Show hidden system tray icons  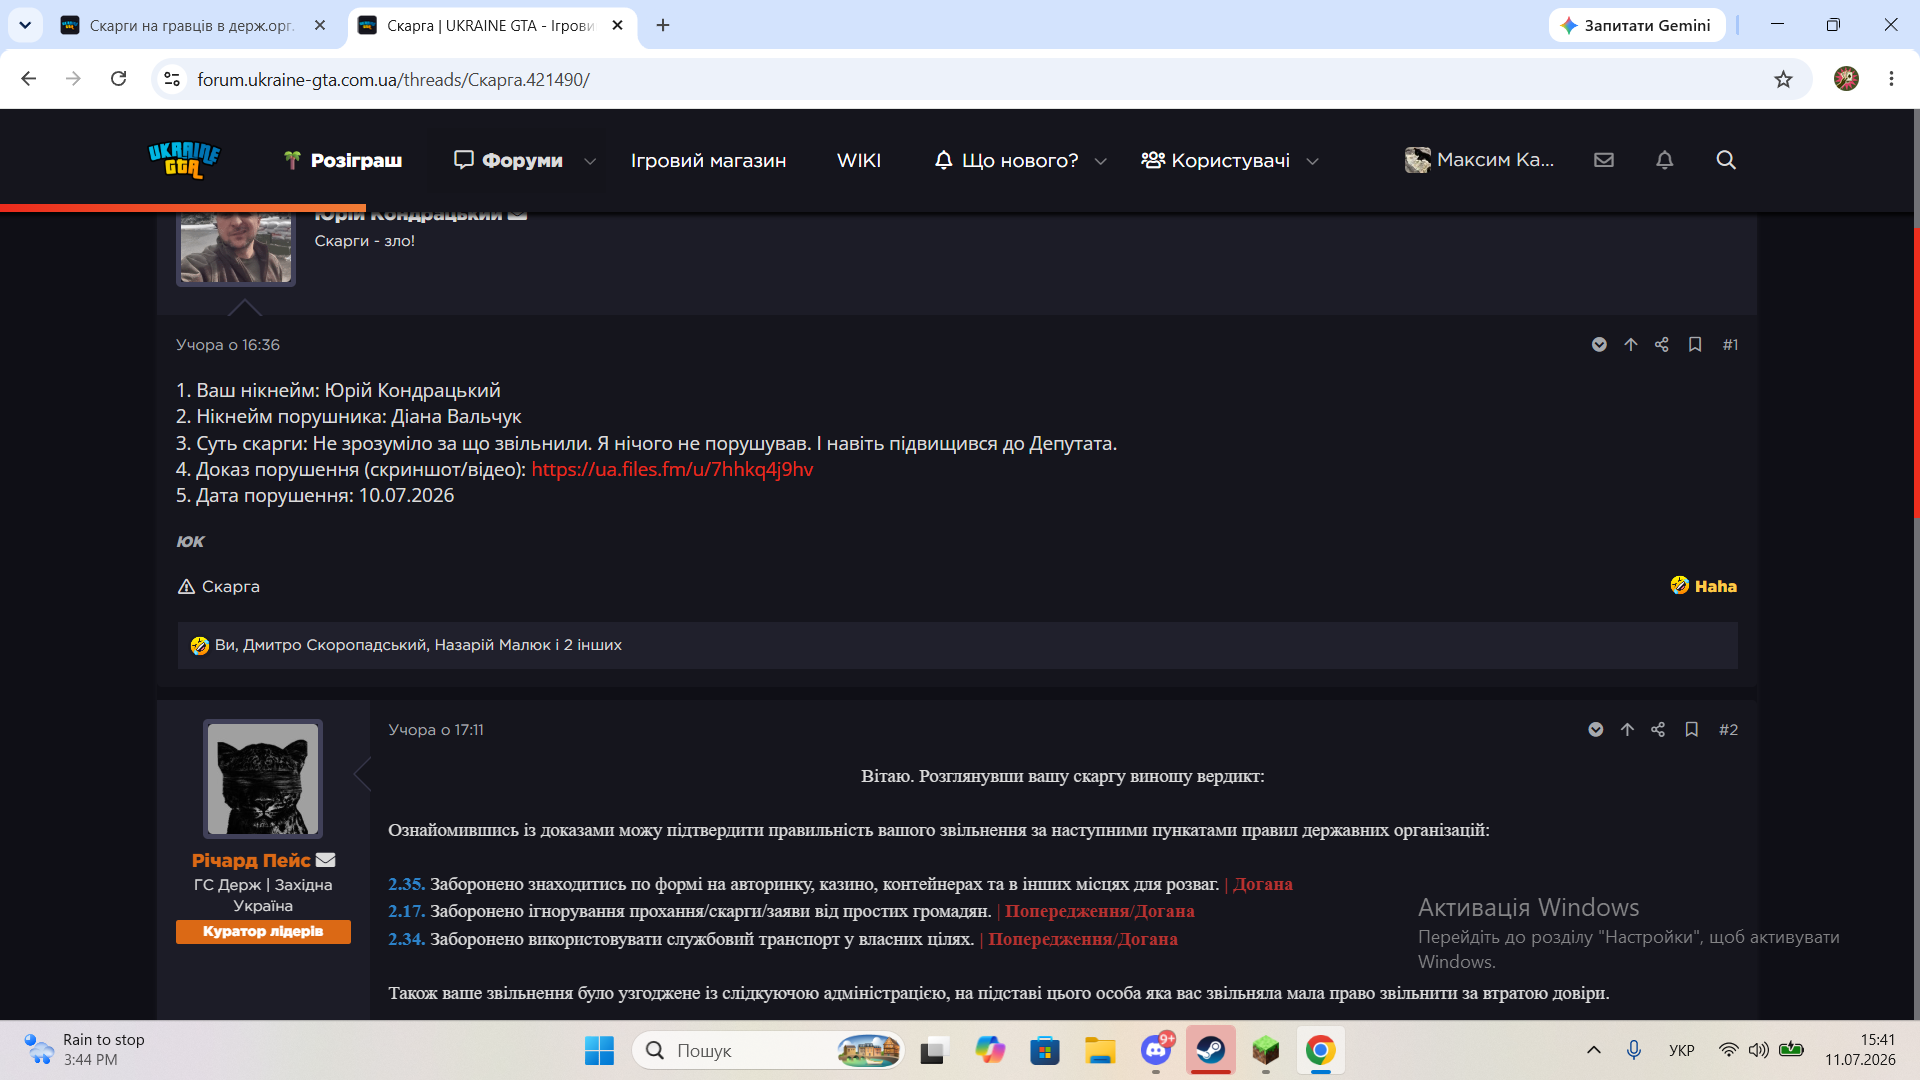[1594, 1050]
